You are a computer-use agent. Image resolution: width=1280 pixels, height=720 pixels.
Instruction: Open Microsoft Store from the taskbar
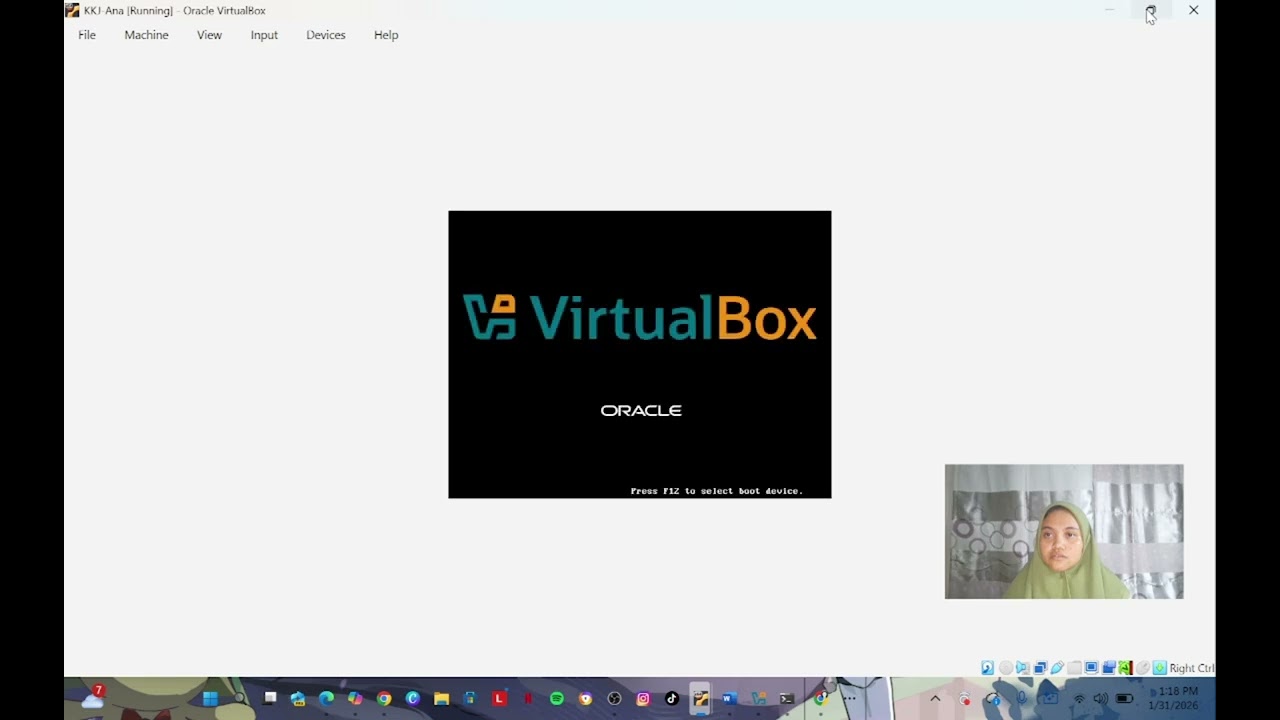pyautogui.click(x=470, y=699)
